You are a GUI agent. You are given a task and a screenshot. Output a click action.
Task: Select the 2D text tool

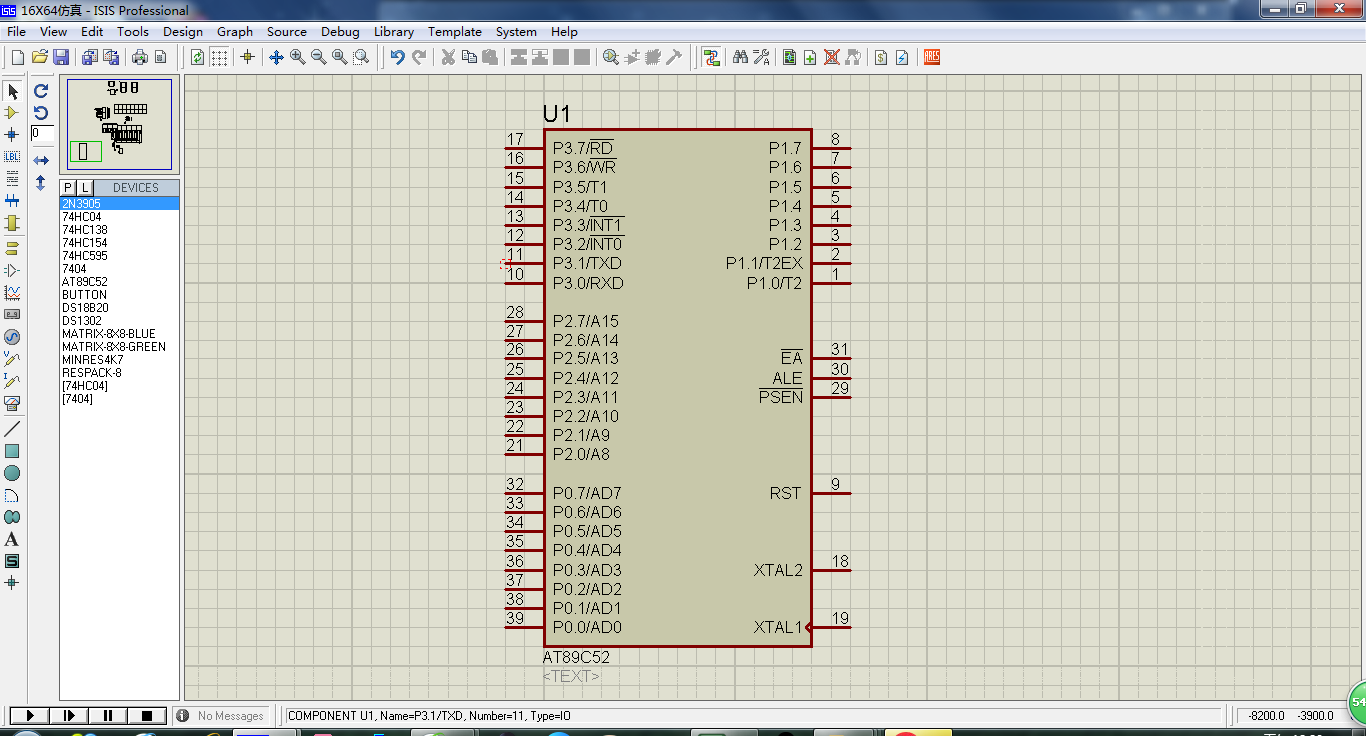12,539
